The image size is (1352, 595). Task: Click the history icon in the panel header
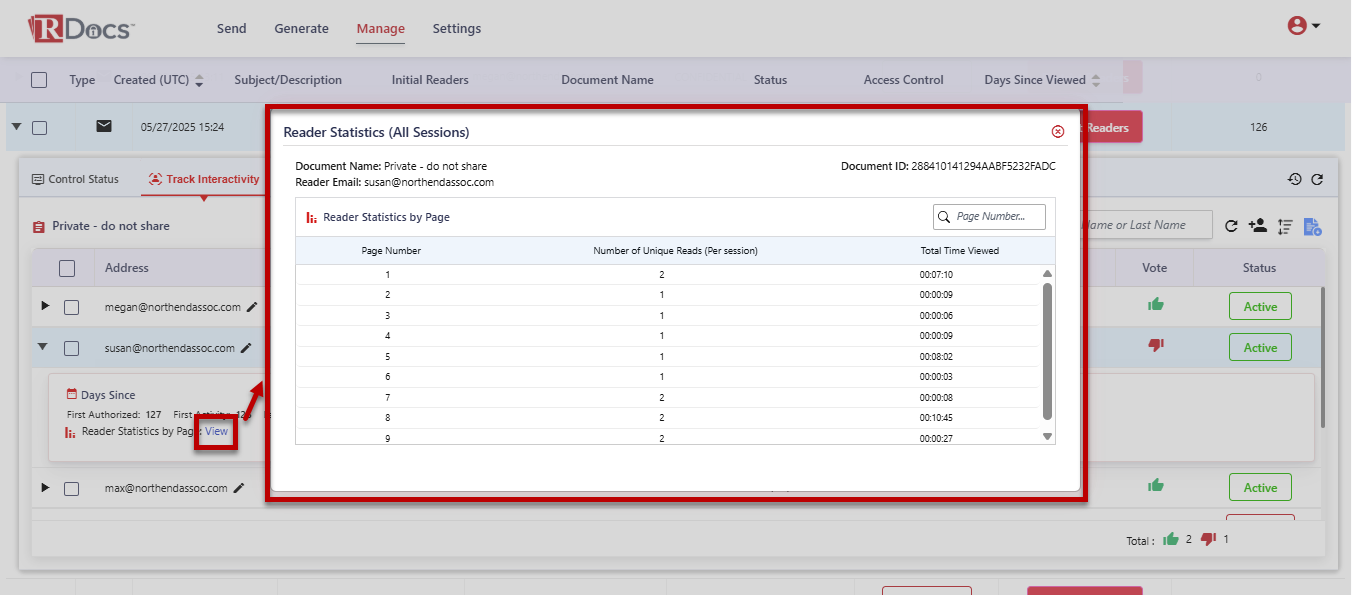tap(1294, 179)
